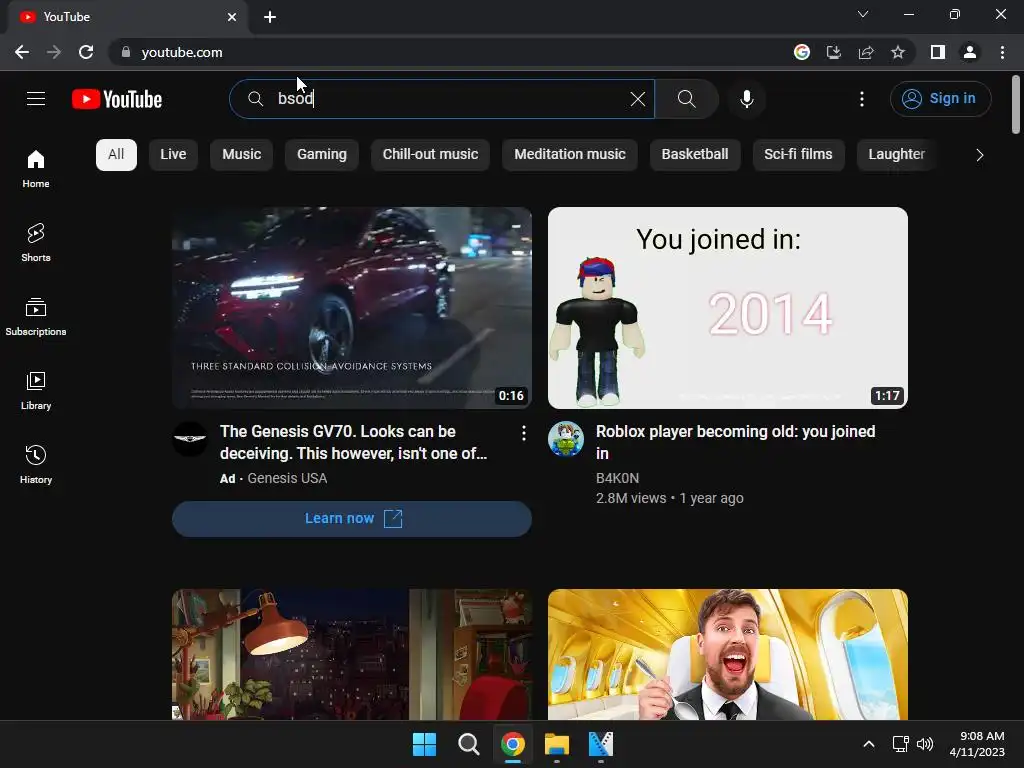Click the Google icon in address bar
Image resolution: width=1024 pixels, height=768 pixels.
click(802, 52)
